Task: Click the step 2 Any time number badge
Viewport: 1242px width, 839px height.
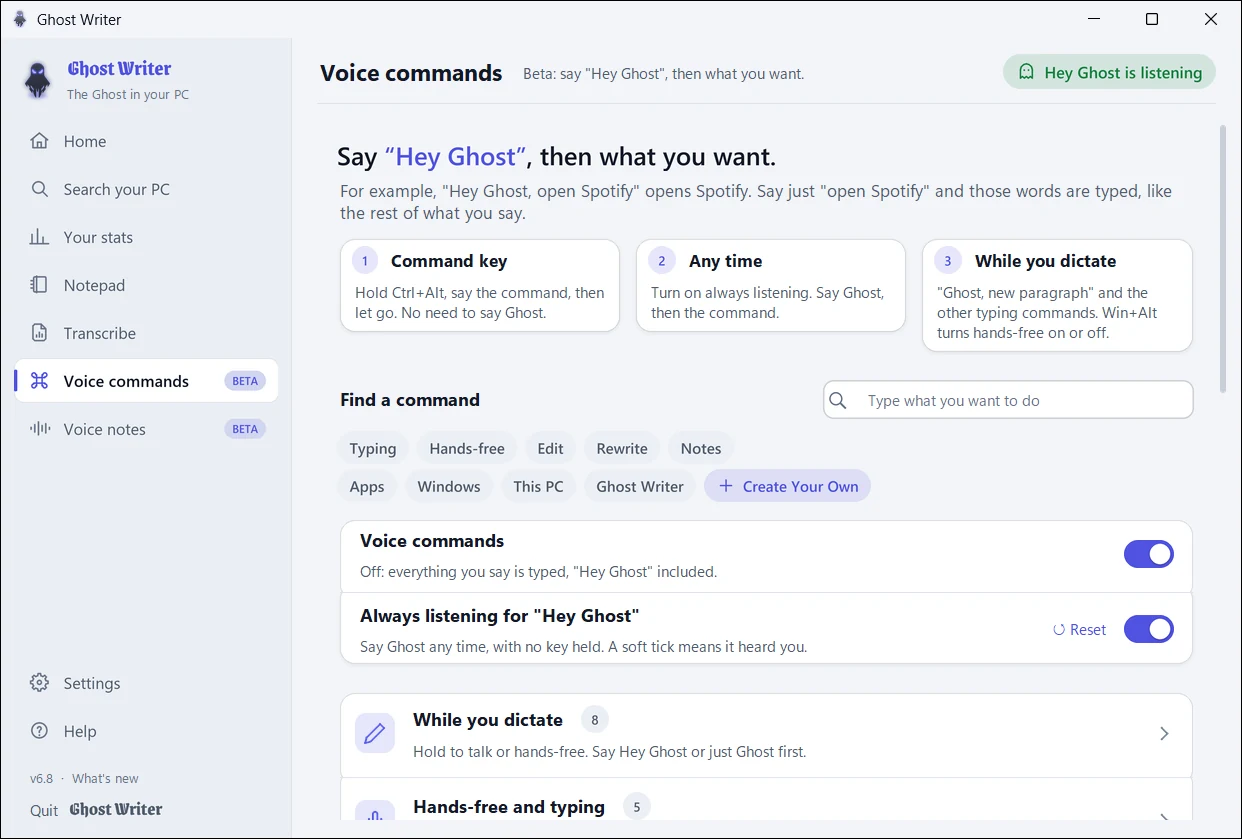Action: 661,261
